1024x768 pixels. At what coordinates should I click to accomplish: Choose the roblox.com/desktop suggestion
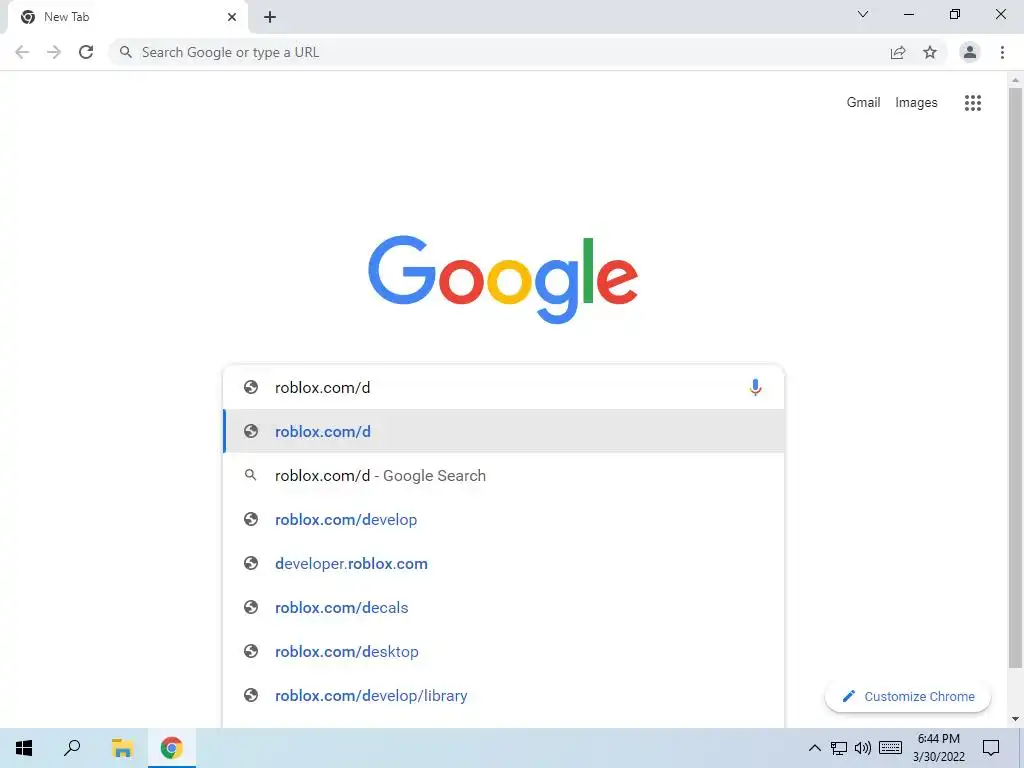tap(503, 651)
